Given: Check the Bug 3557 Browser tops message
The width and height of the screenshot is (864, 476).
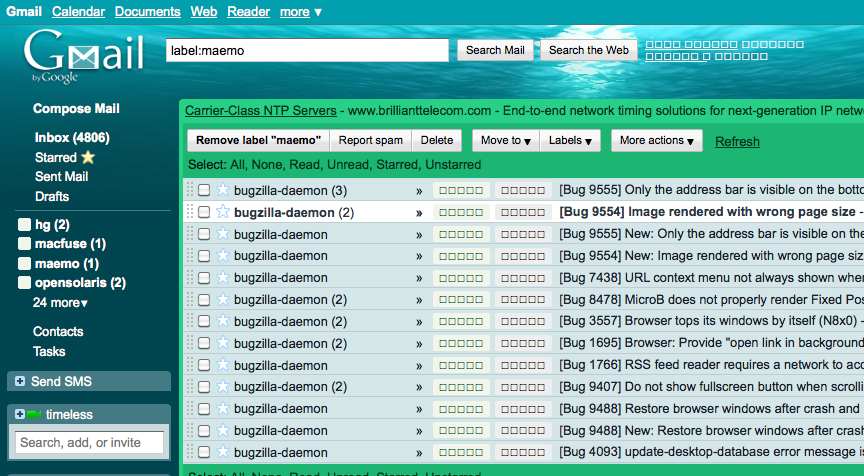Looking at the screenshot, I should point(204,321).
